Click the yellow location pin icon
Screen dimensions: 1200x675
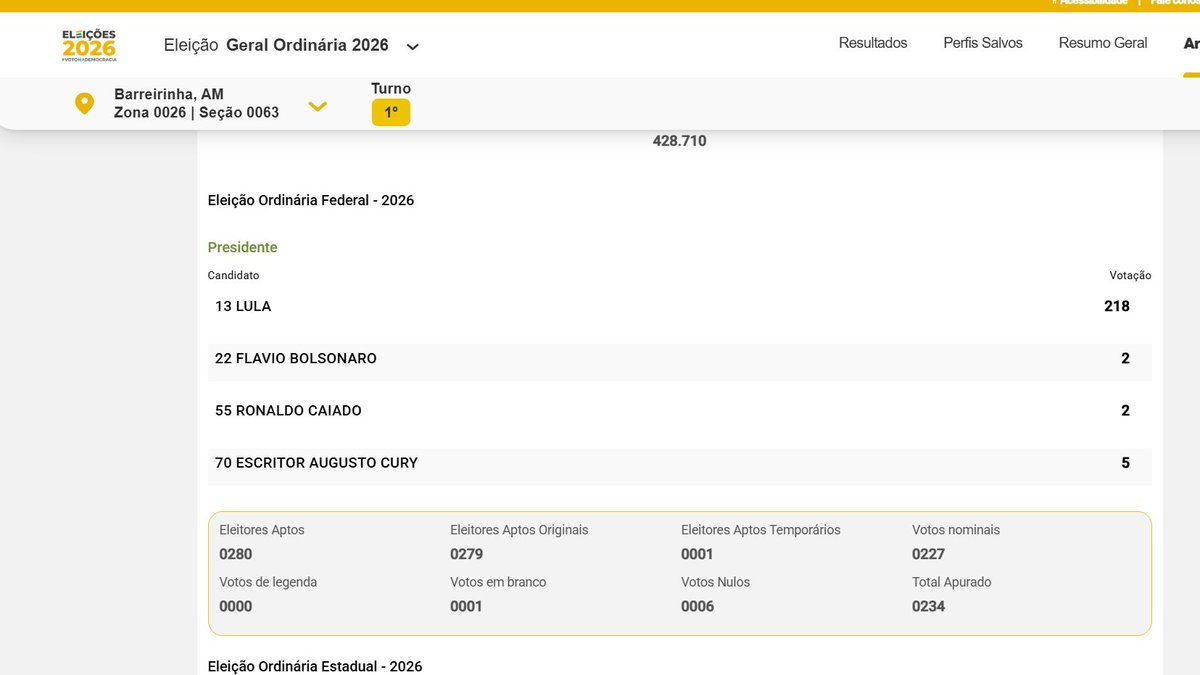click(x=84, y=103)
